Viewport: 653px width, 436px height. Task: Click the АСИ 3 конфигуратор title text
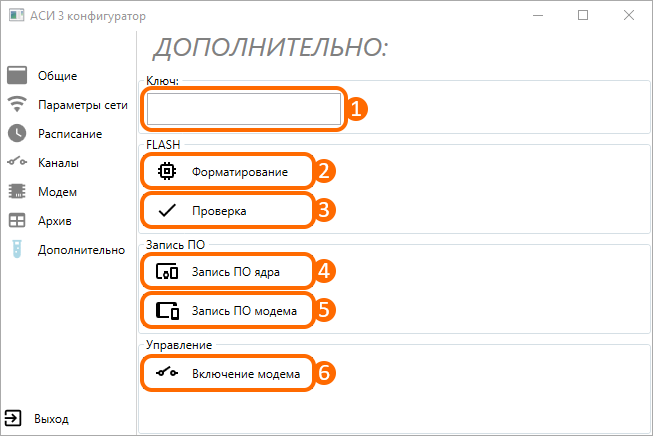[88, 16]
